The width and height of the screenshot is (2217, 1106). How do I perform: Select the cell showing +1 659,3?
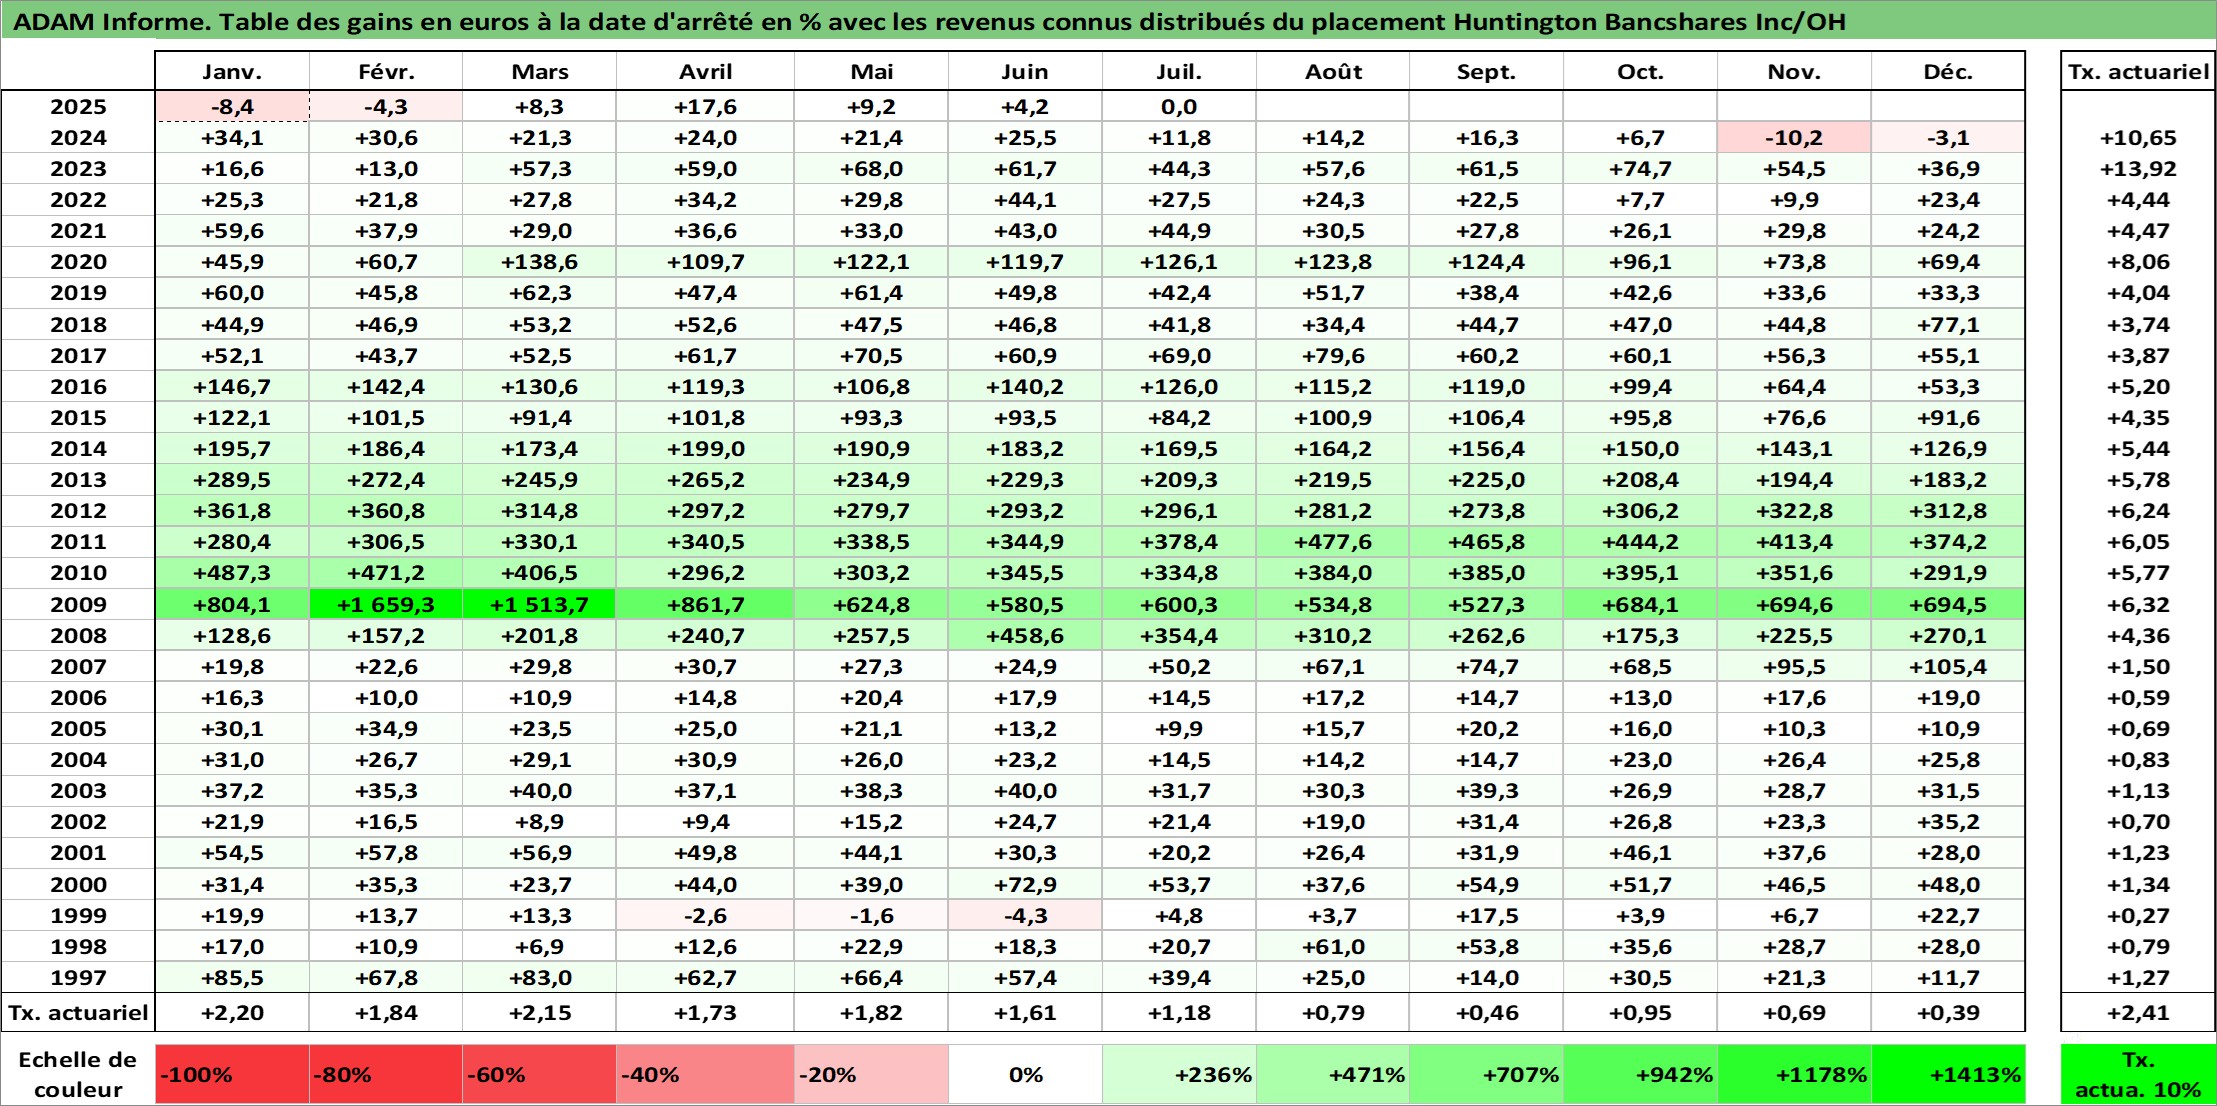click(386, 605)
